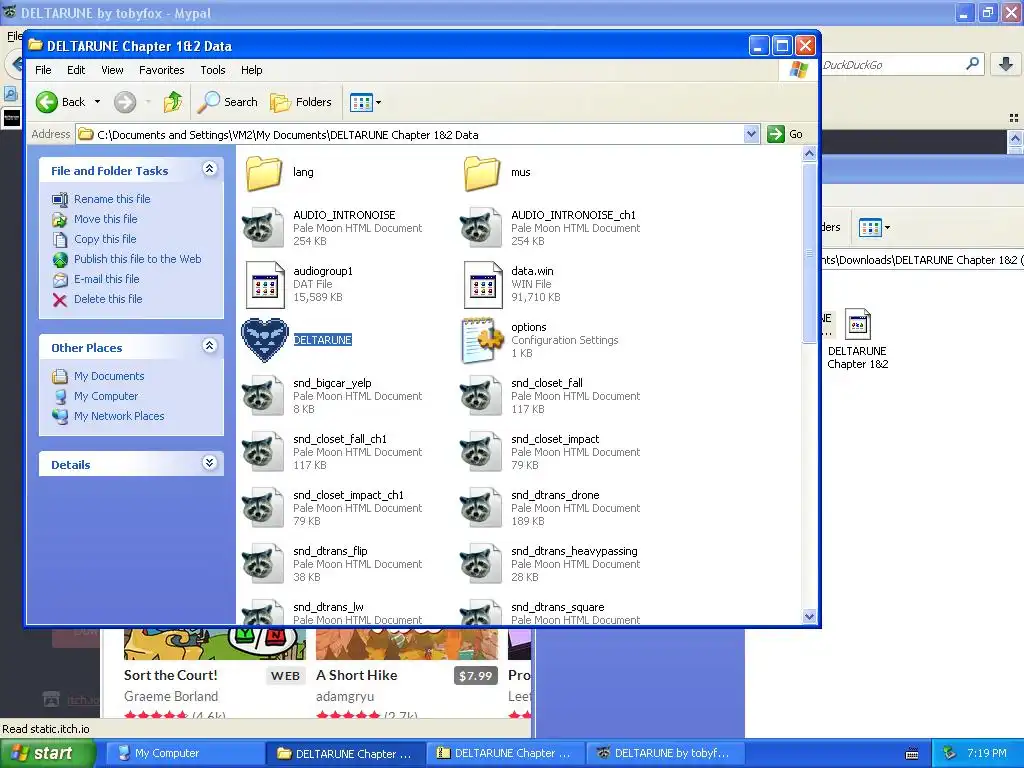Screen dimensions: 1024x768
Task: Select DELTARUNE Chapter 1&2 file in background window
Action: [857, 340]
